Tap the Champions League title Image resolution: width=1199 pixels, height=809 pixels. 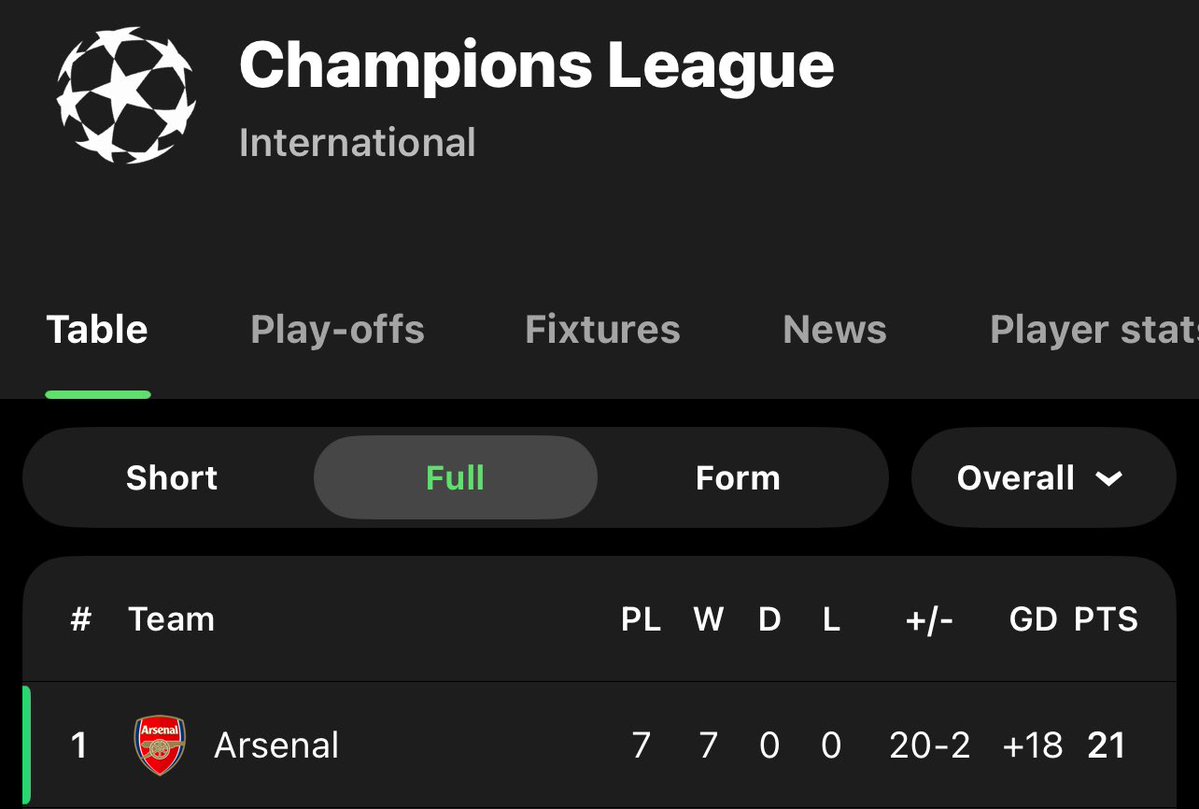click(x=536, y=66)
